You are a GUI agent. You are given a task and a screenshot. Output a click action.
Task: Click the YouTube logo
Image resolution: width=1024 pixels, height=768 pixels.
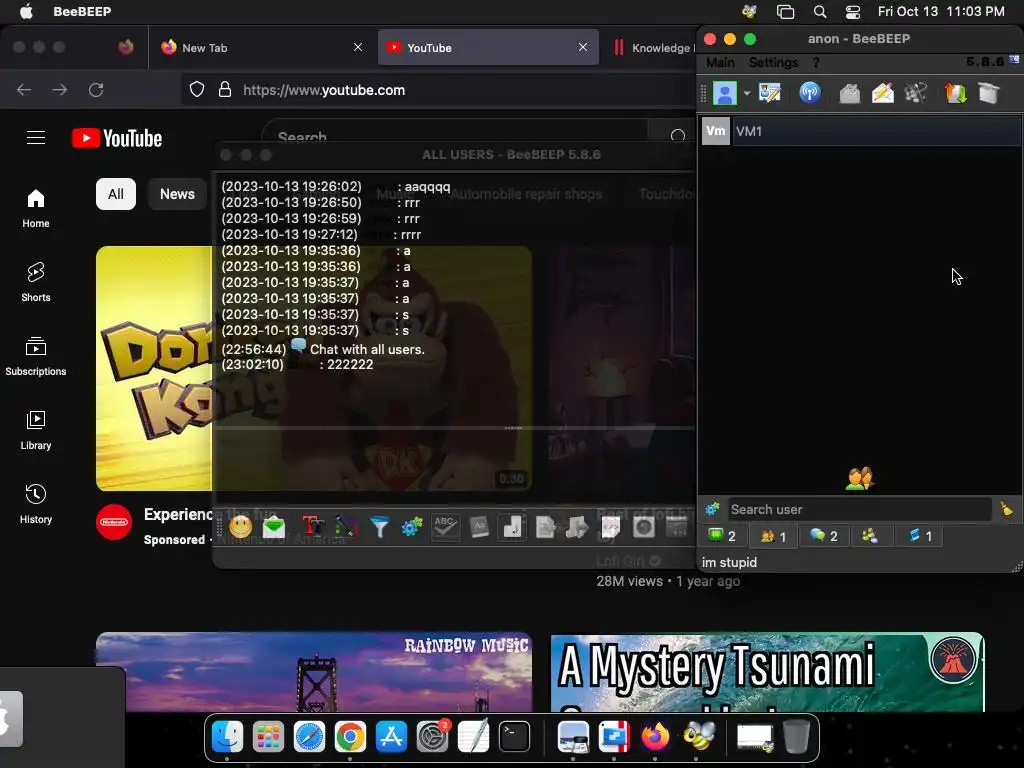[x=117, y=138]
